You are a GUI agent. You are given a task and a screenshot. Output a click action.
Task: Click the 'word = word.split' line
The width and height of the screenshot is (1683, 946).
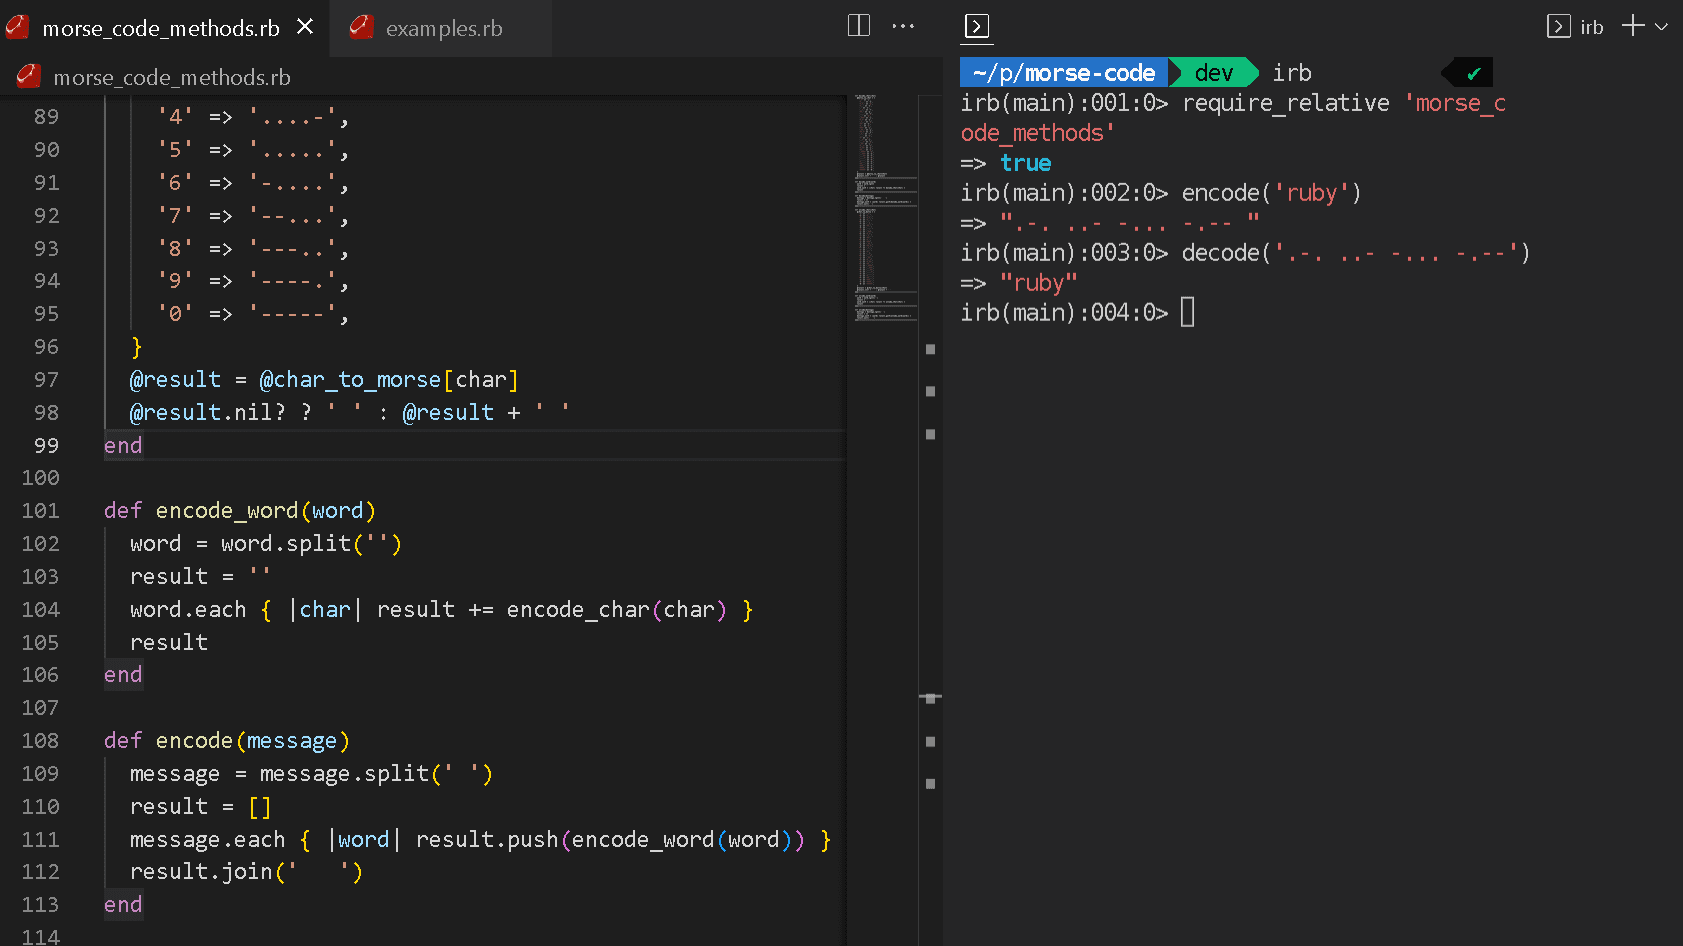coord(266,544)
